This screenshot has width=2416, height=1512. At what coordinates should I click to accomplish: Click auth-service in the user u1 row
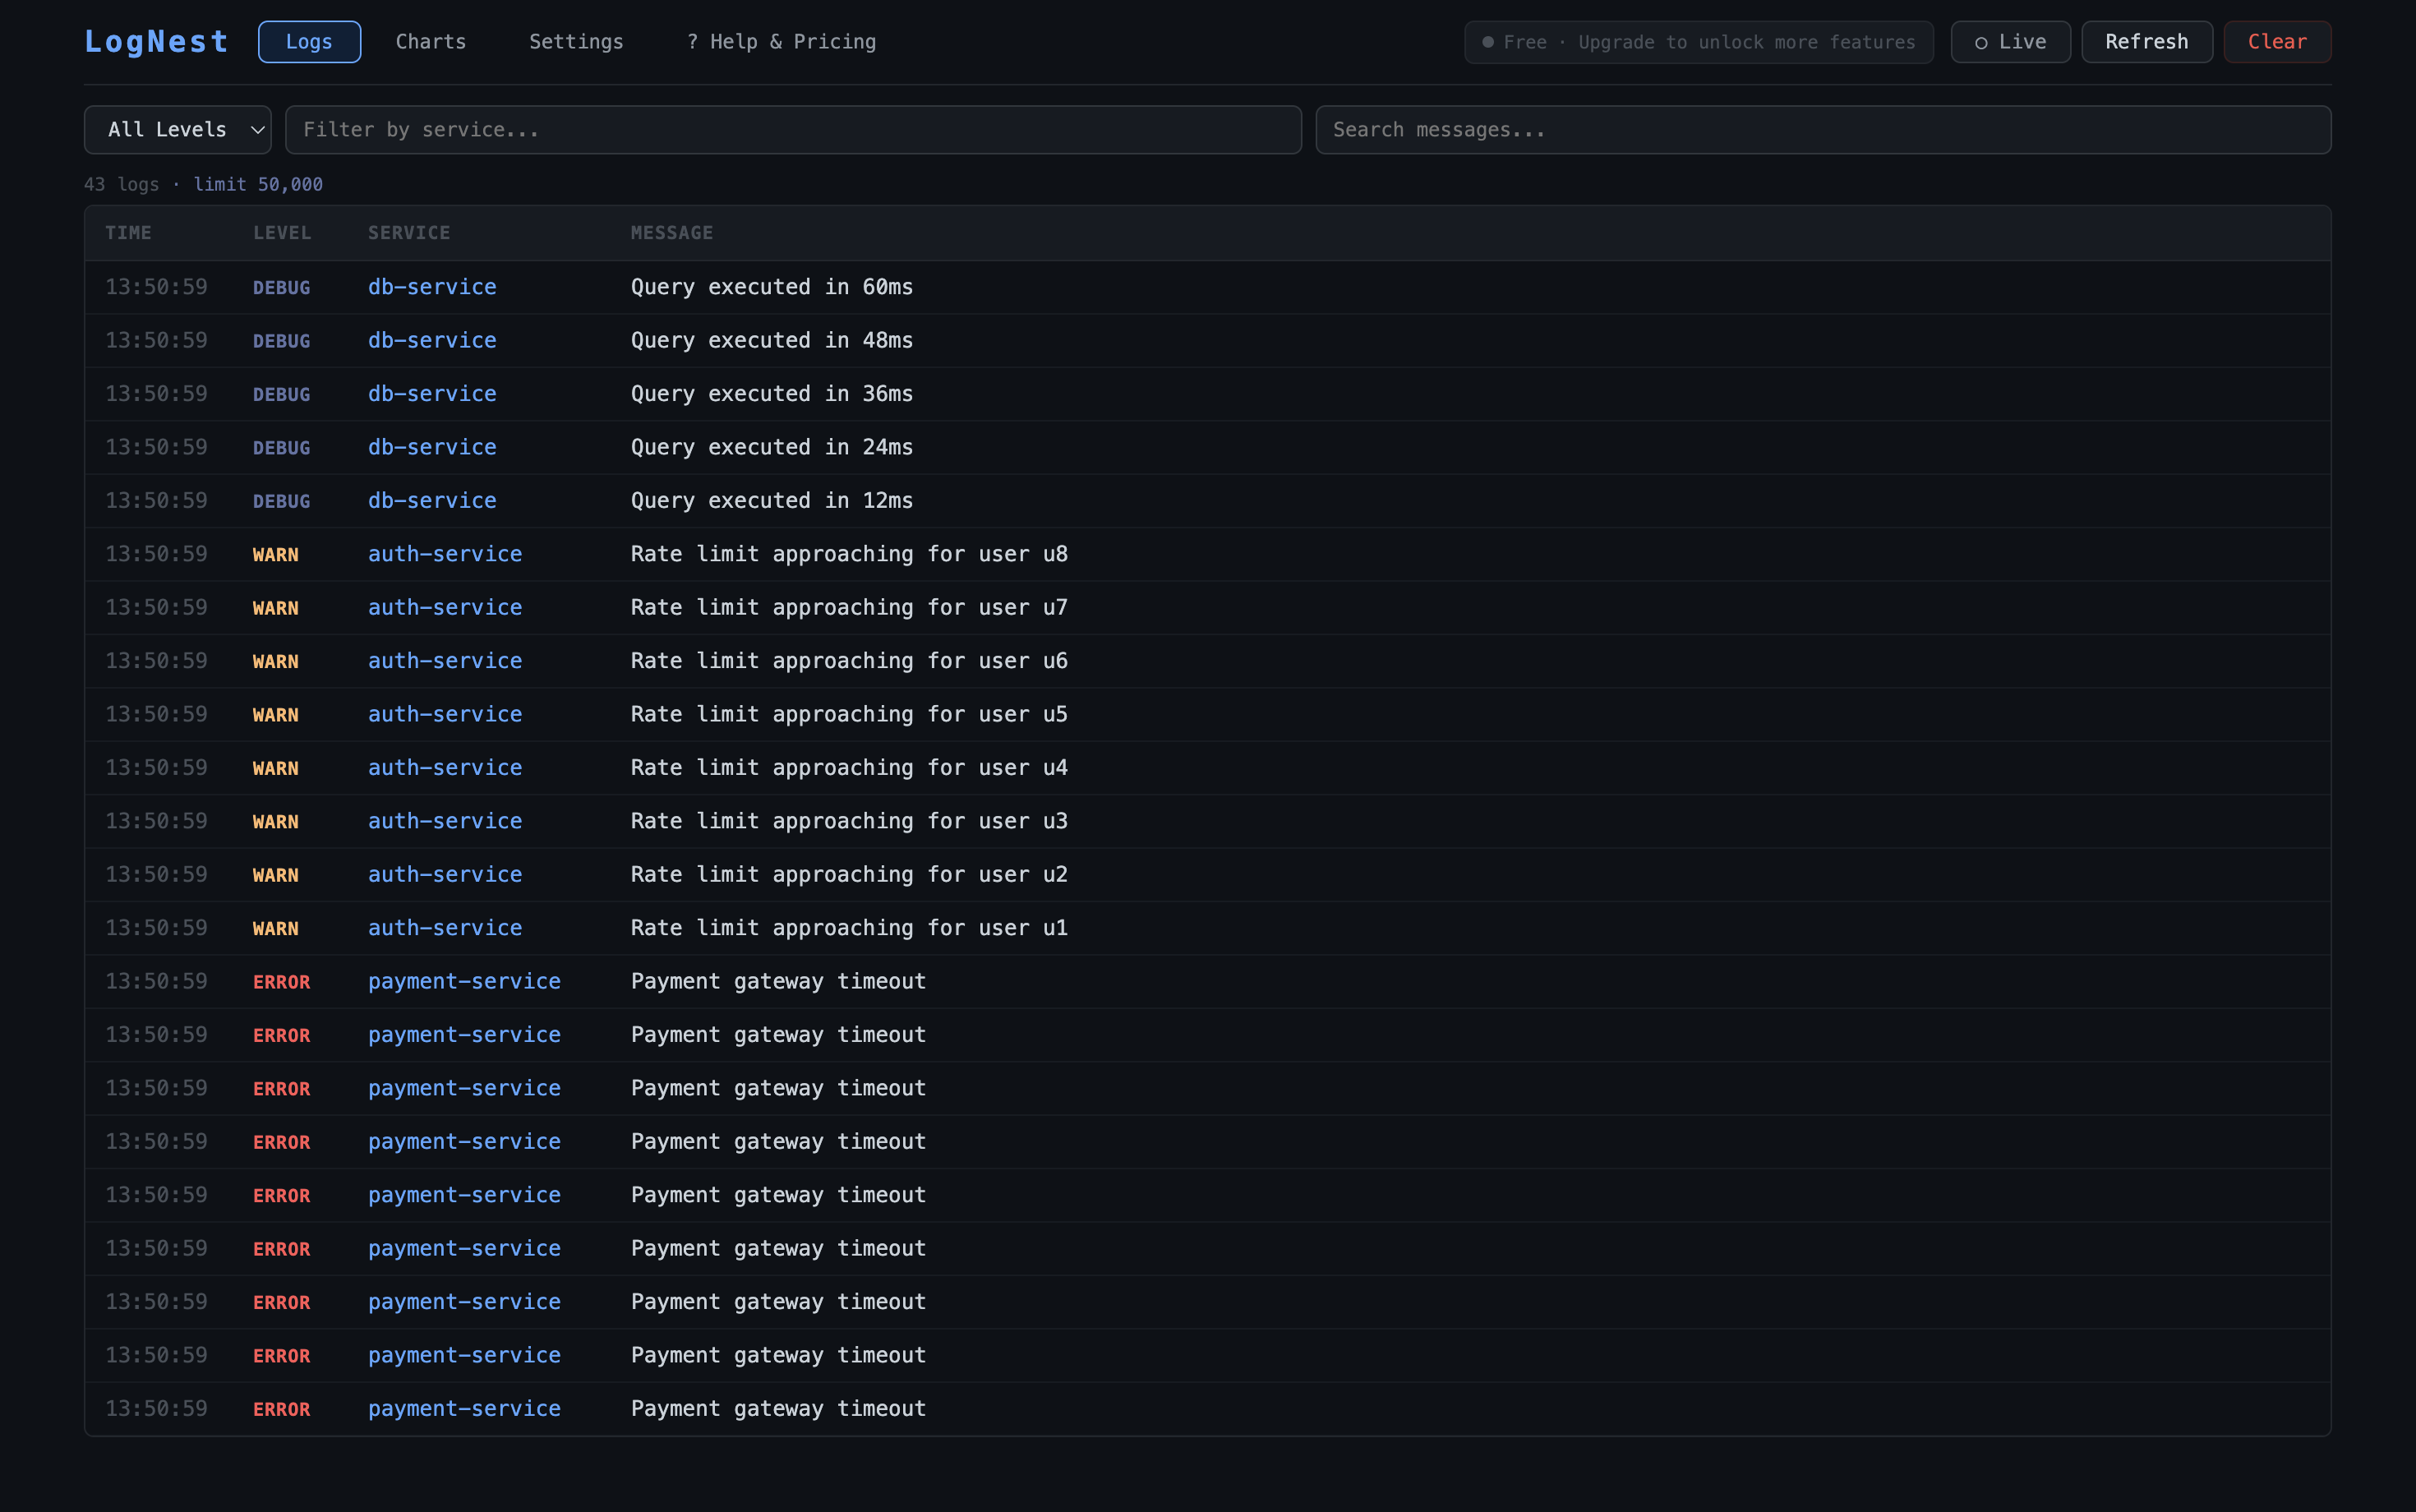pos(445,928)
